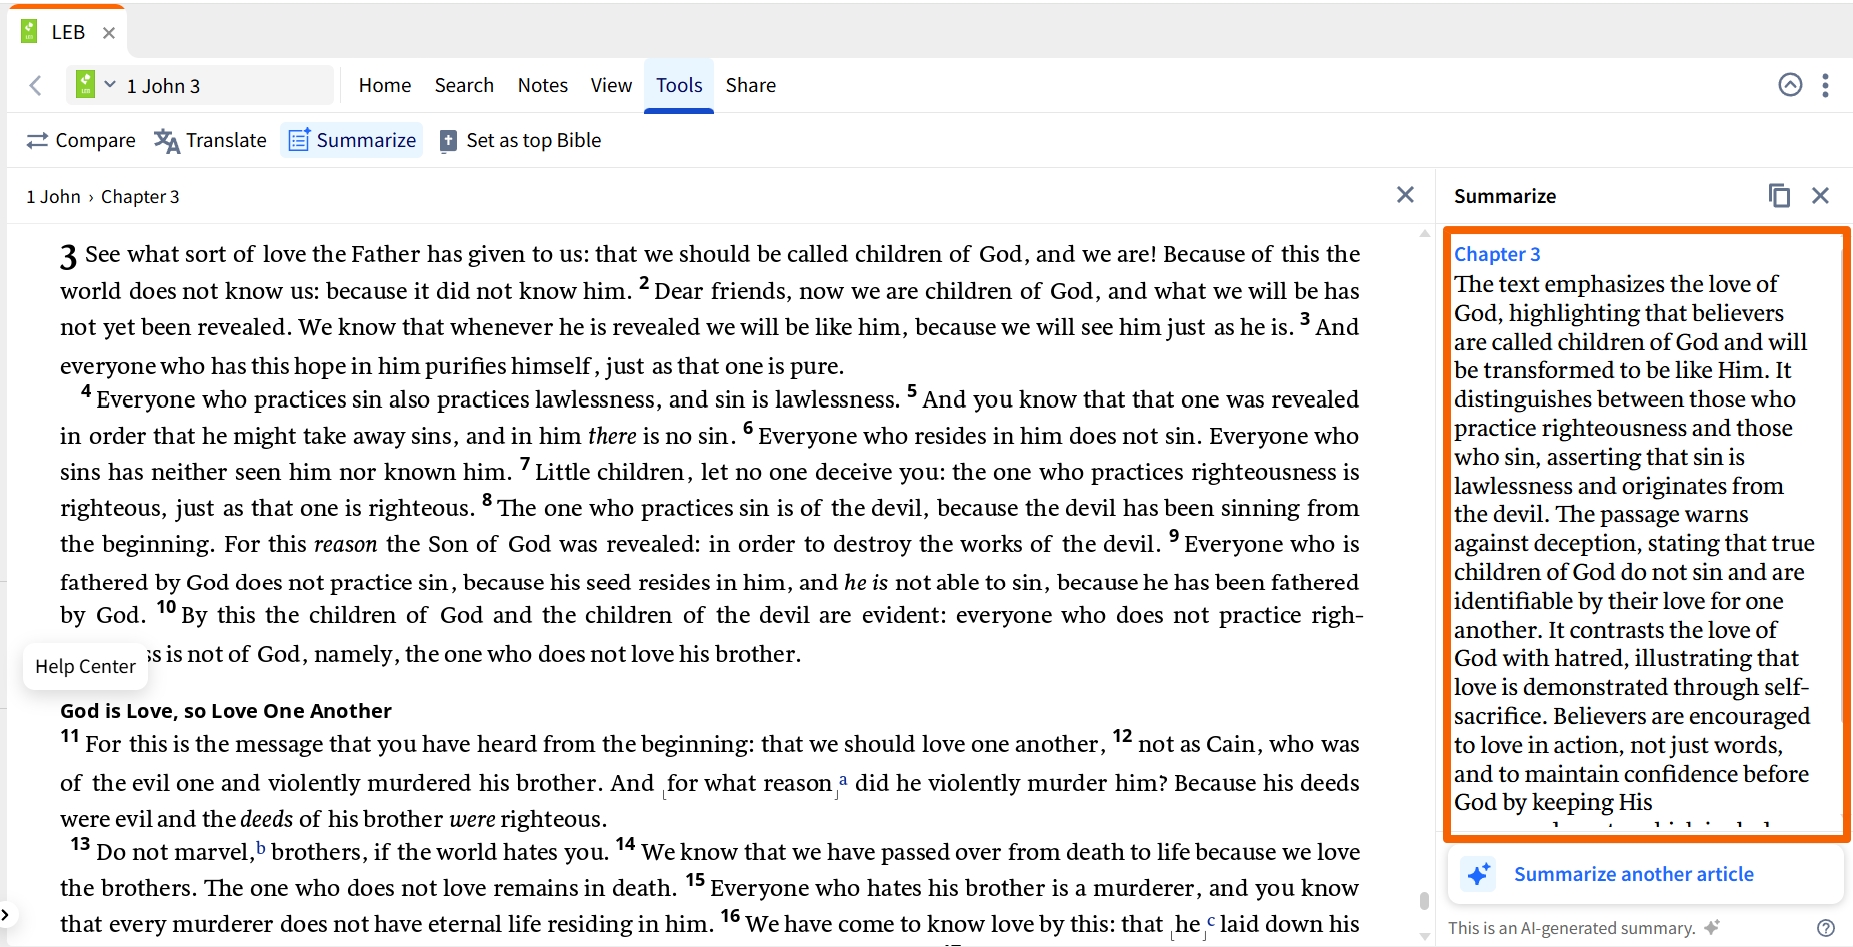Open the Search menu
This screenshot has height=947, width=1853.
click(x=464, y=86)
